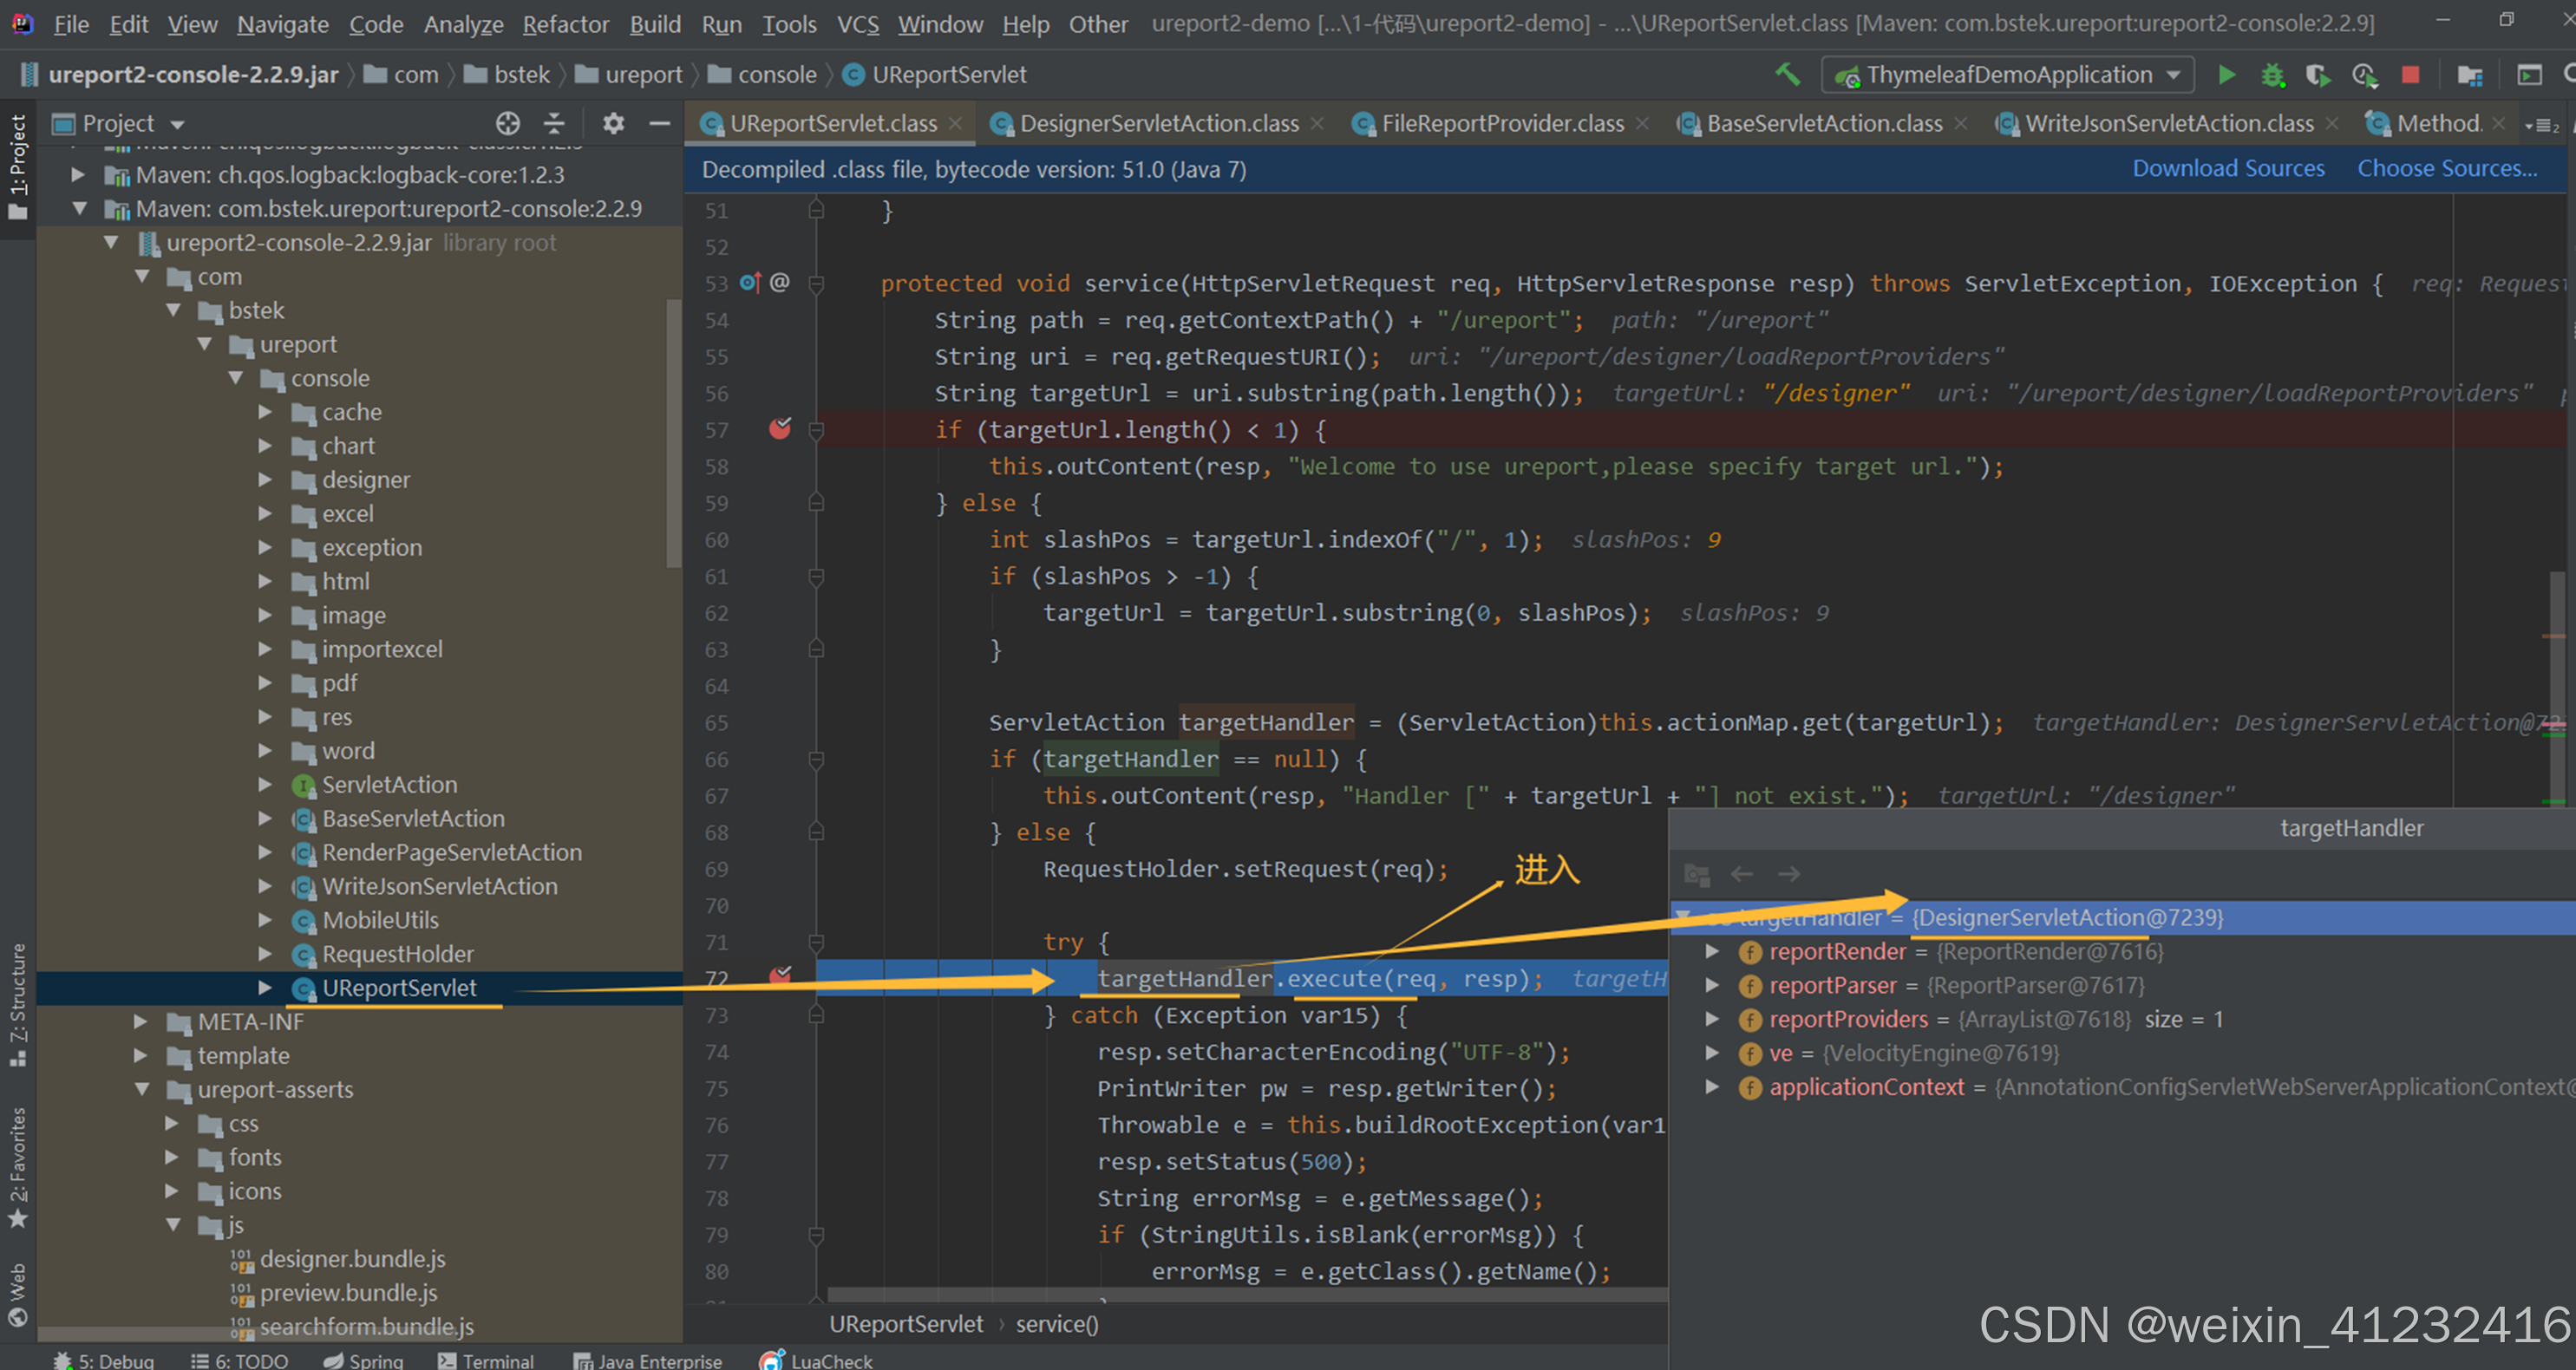Click Choose Sources link

tap(2446, 168)
